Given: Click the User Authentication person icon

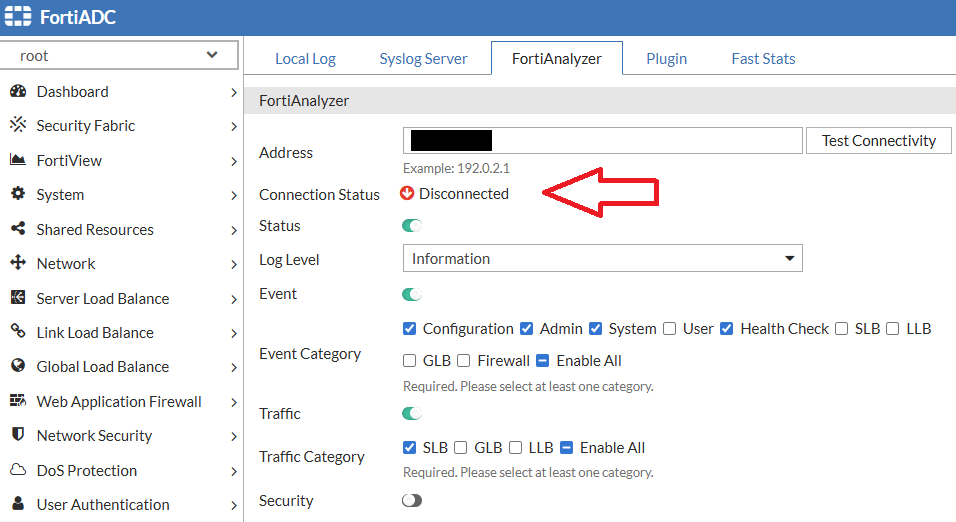Looking at the screenshot, I should click(18, 504).
